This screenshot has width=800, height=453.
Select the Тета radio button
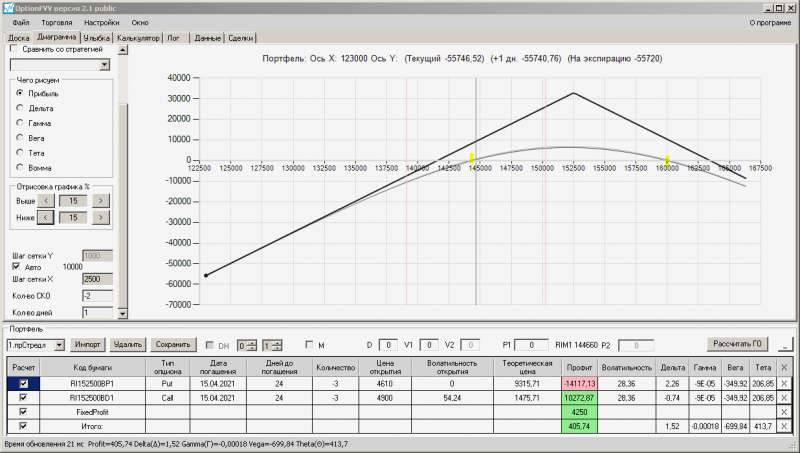[x=19, y=153]
